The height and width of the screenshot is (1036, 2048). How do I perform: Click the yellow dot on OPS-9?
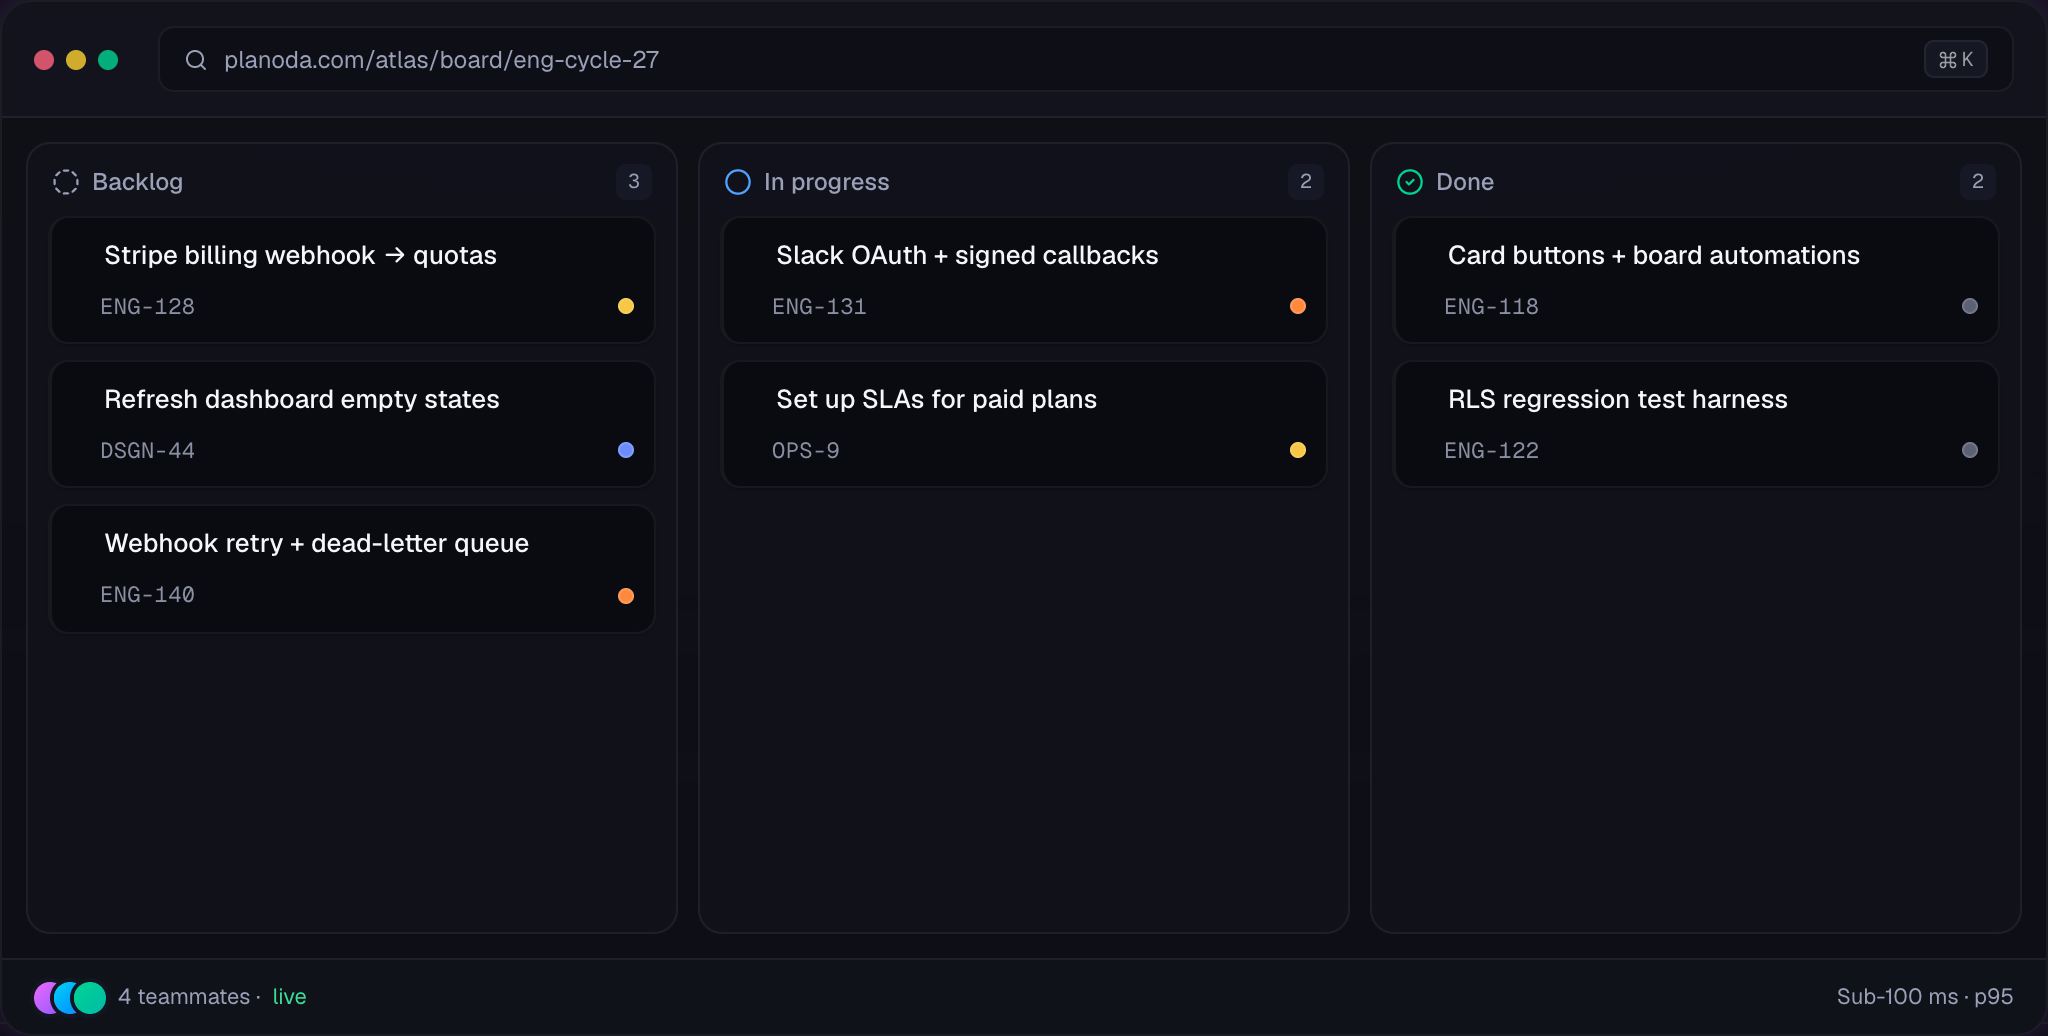1298,450
